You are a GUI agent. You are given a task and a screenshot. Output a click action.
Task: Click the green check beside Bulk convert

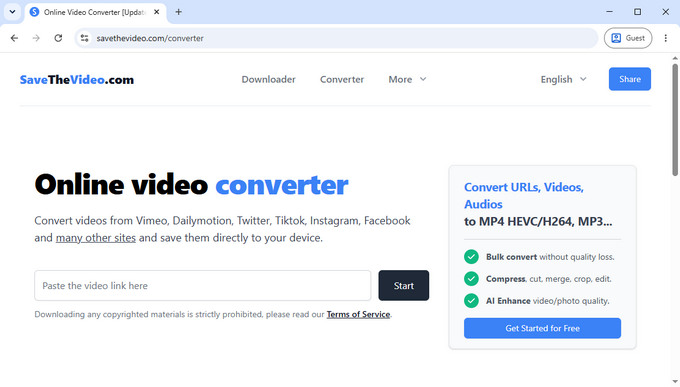471,257
